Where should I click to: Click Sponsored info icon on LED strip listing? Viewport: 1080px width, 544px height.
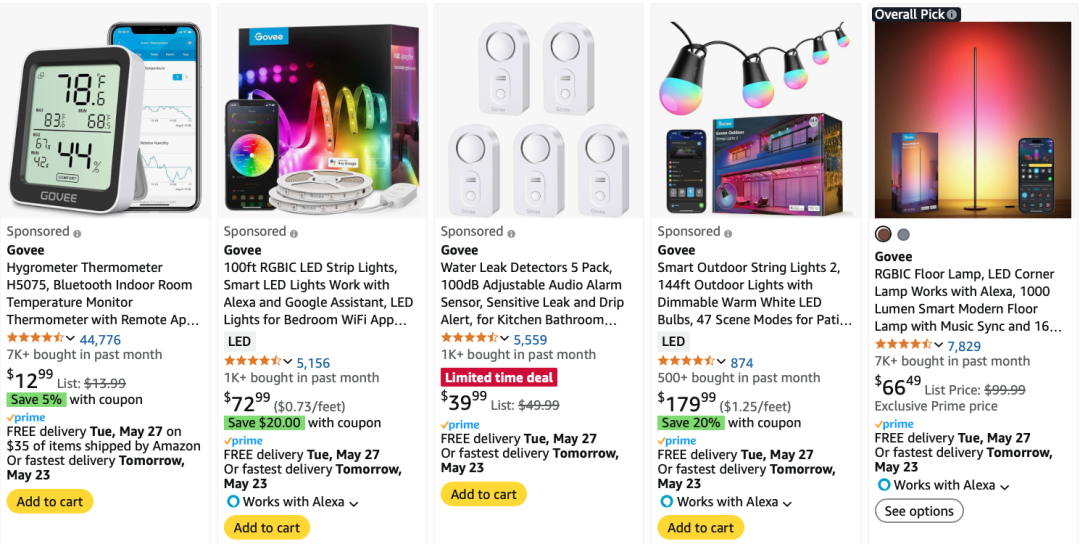pyautogui.click(x=295, y=233)
